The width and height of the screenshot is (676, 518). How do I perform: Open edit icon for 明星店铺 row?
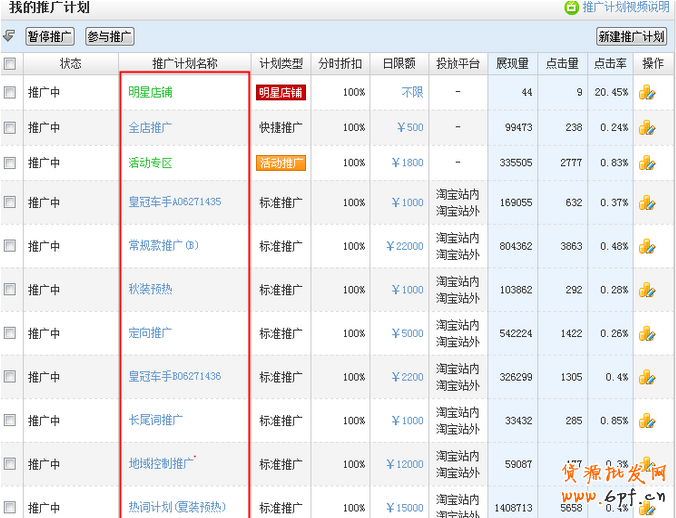click(x=647, y=92)
